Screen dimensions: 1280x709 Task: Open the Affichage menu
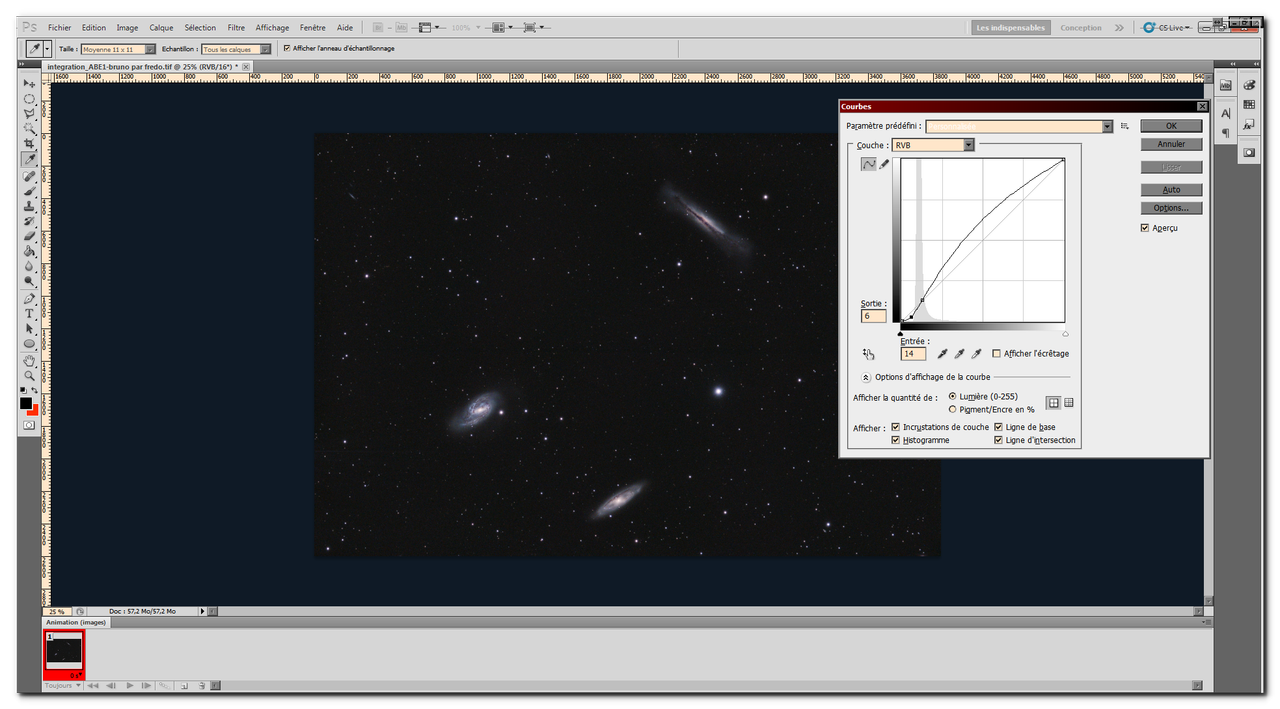[x=272, y=28]
